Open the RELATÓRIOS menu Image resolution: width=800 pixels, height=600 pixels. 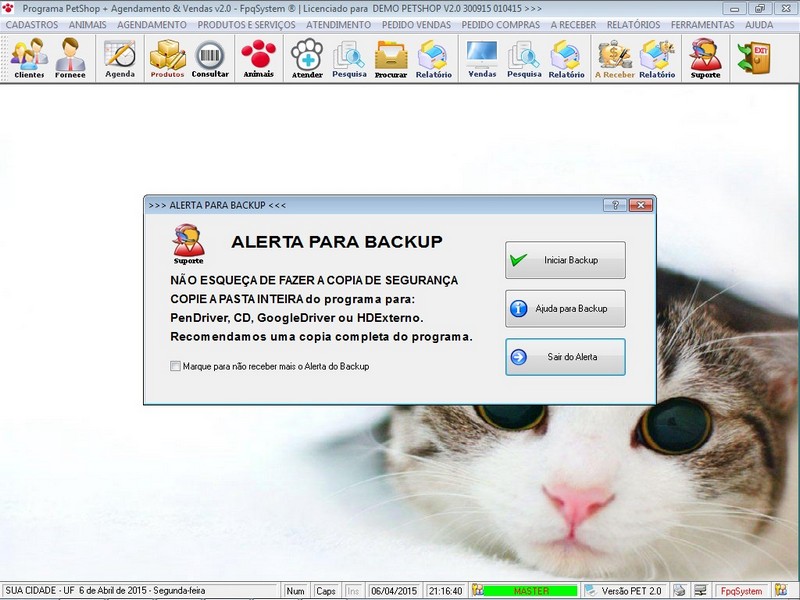click(633, 24)
